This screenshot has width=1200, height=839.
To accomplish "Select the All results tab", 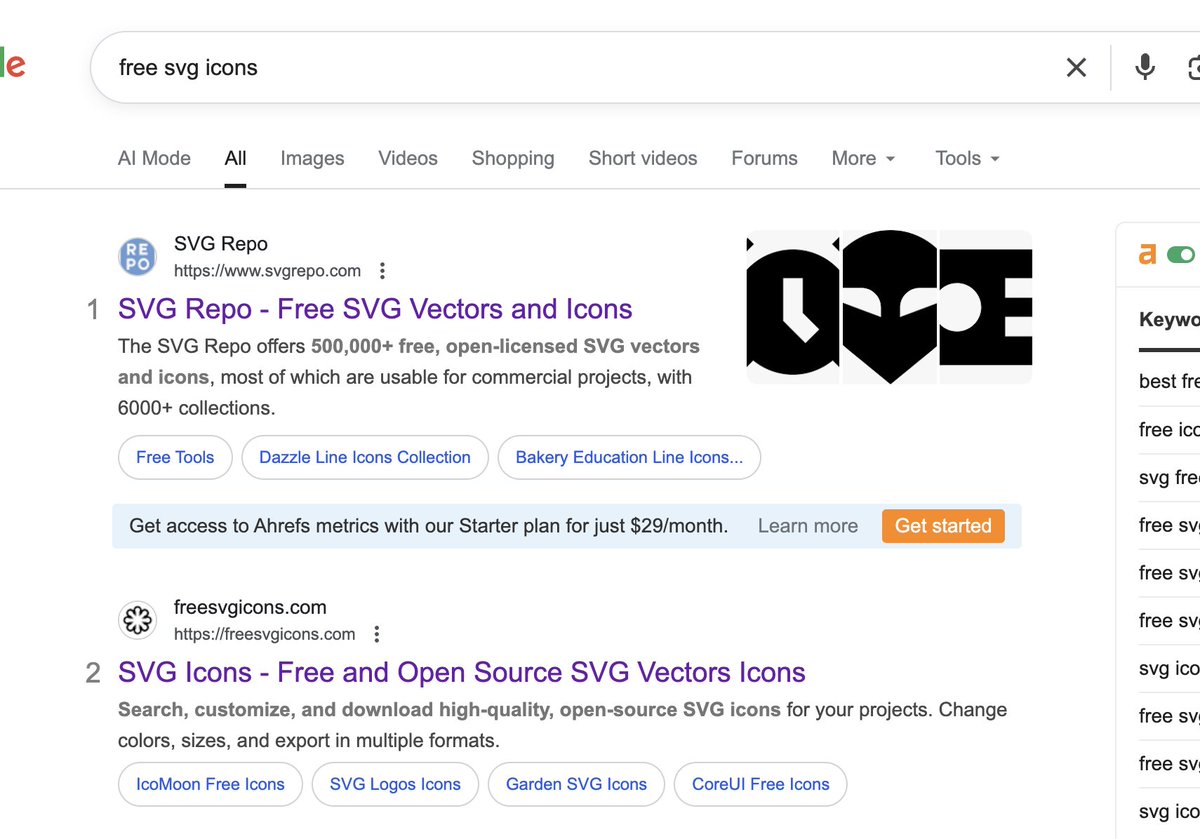I will coord(235,158).
